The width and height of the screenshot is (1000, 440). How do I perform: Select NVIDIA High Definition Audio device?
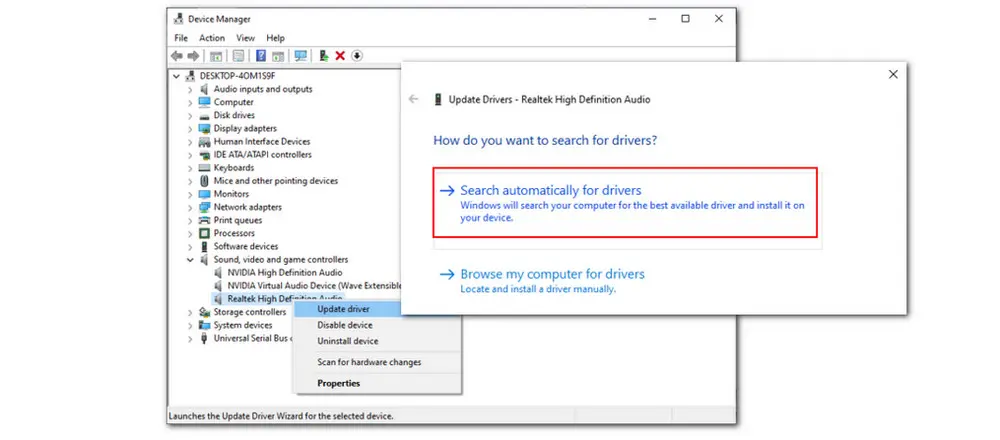click(284, 272)
